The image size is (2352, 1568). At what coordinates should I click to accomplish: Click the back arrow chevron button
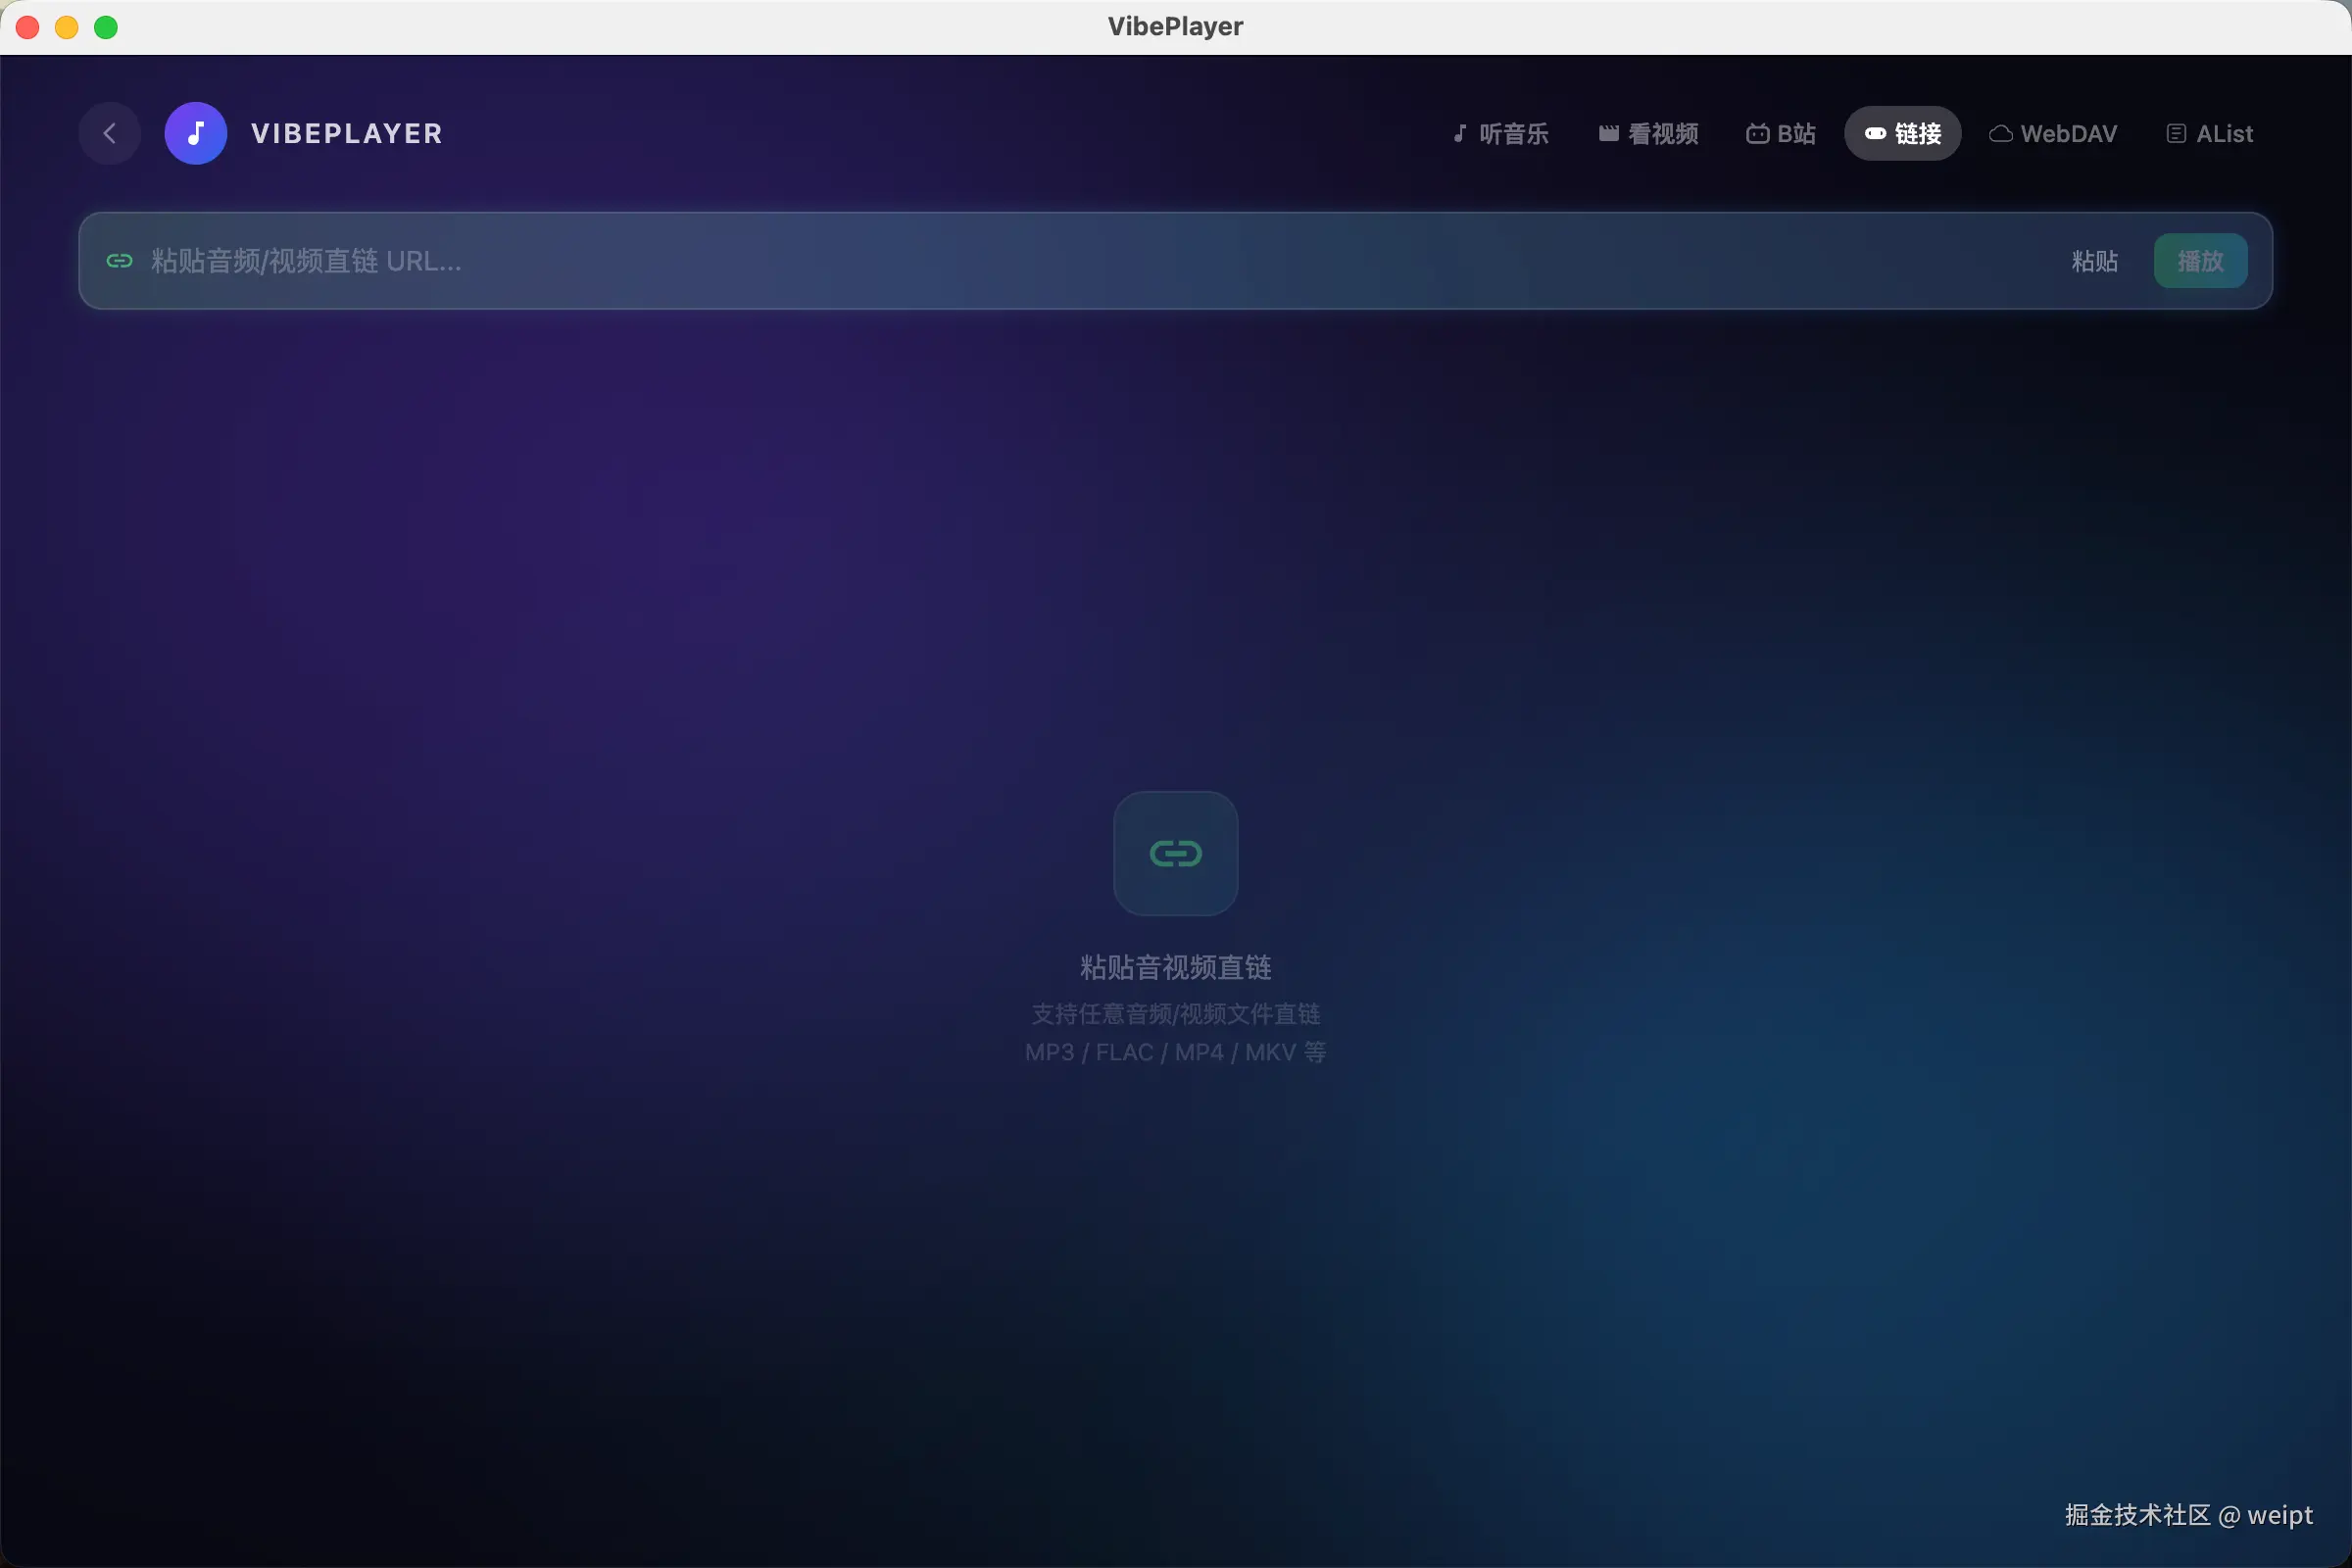pos(110,133)
